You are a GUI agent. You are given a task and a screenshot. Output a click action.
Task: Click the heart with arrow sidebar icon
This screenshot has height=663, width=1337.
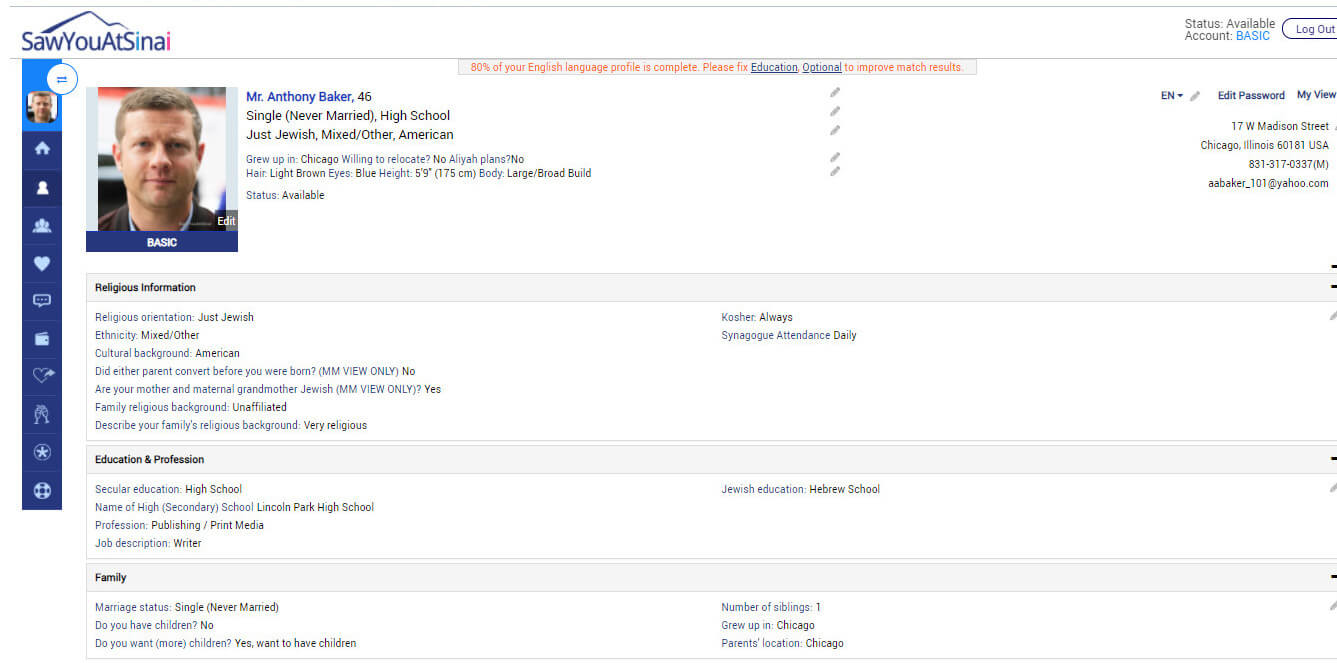pyautogui.click(x=42, y=375)
